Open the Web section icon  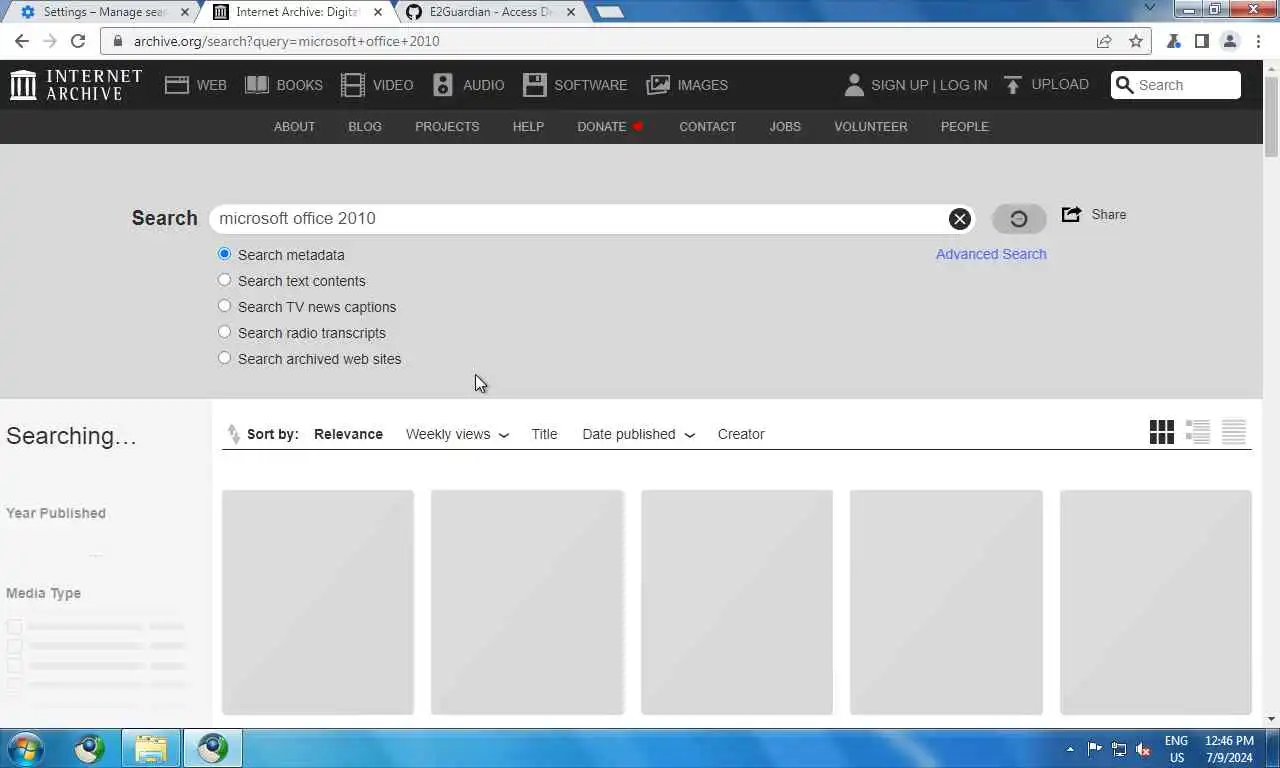click(177, 85)
